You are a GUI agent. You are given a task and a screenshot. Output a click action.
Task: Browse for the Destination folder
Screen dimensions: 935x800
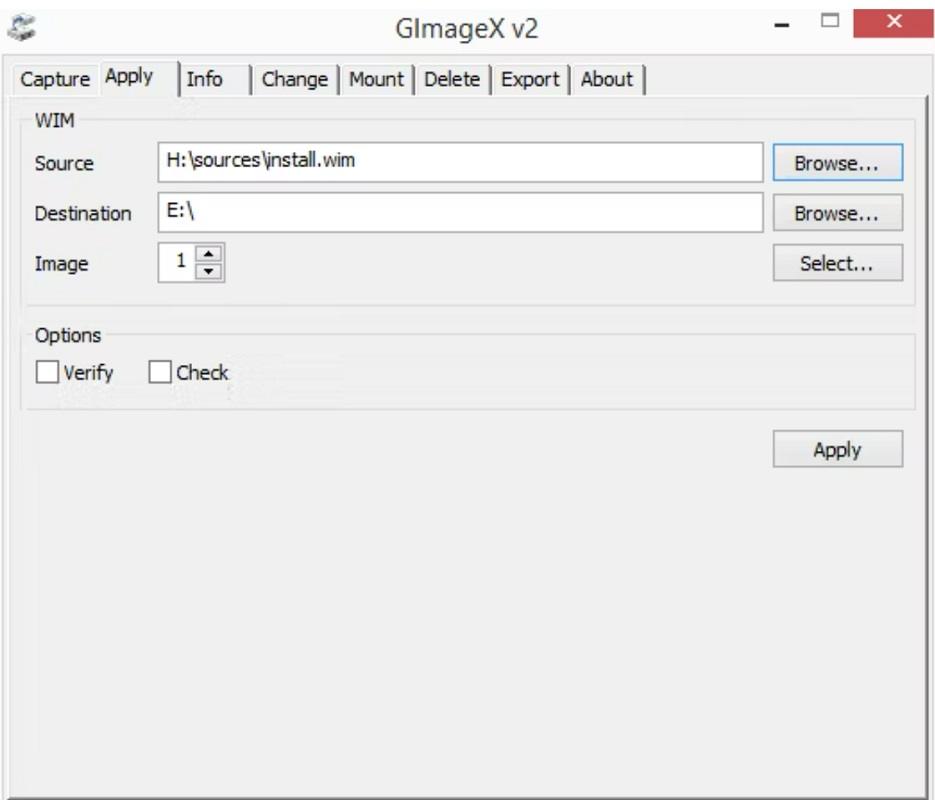point(837,213)
